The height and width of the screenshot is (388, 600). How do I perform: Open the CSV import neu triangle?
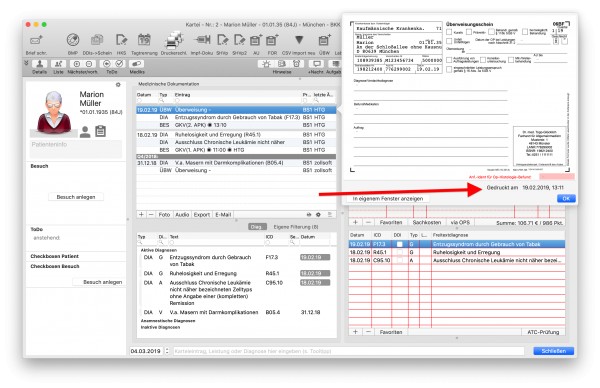[x=299, y=39]
